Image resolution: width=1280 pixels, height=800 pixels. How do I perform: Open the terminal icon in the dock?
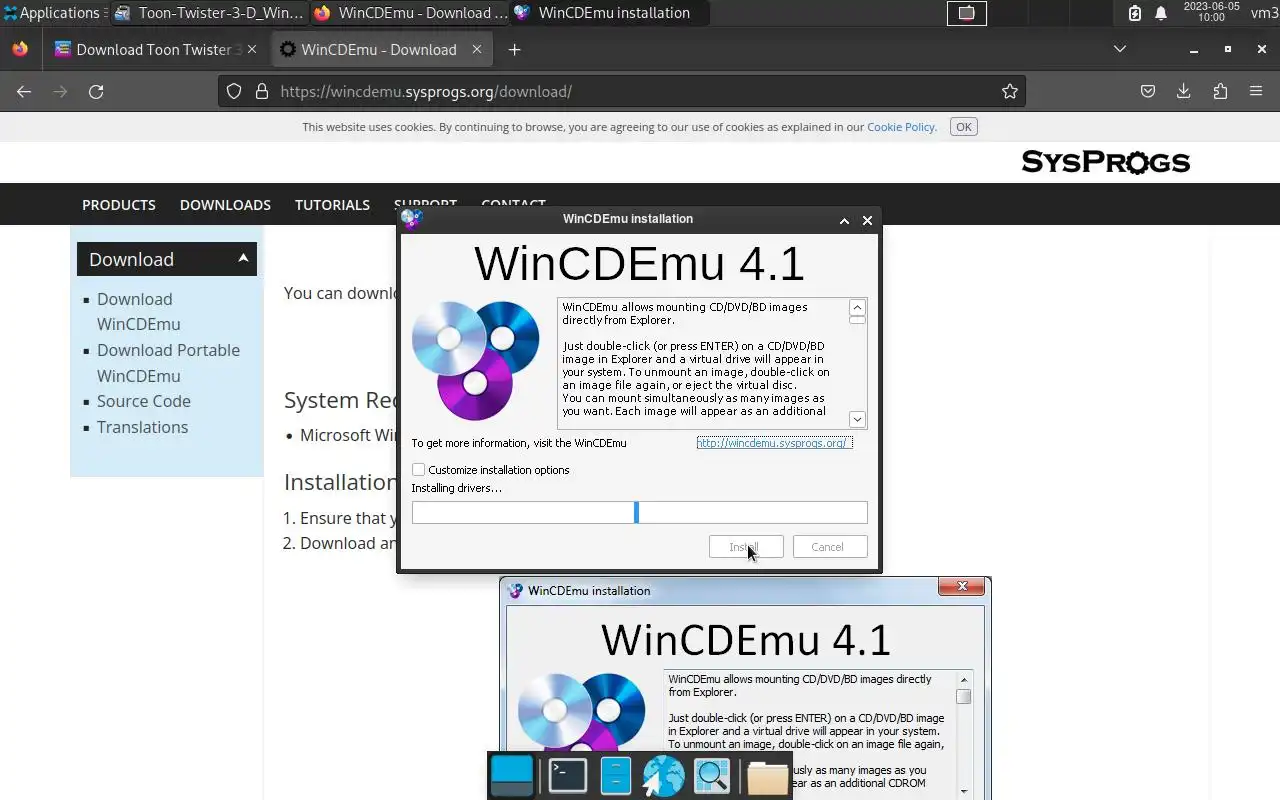click(x=567, y=775)
